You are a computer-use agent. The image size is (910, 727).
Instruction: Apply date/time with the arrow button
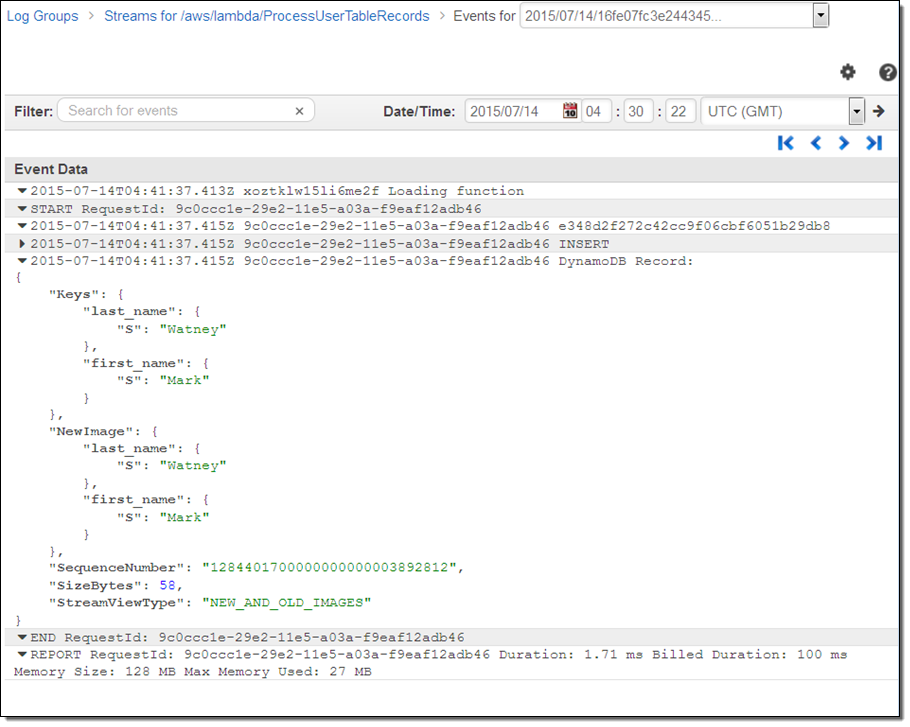879,111
